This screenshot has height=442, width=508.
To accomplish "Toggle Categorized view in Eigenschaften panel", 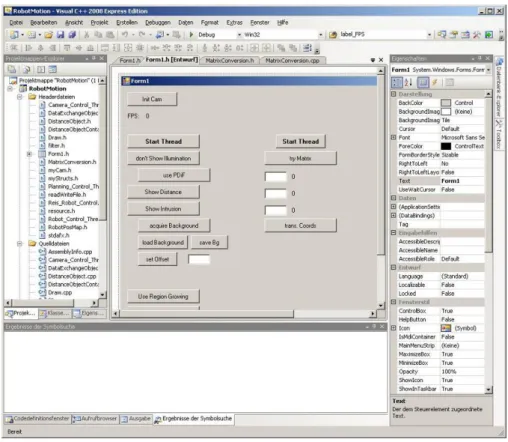I will tap(397, 82).
